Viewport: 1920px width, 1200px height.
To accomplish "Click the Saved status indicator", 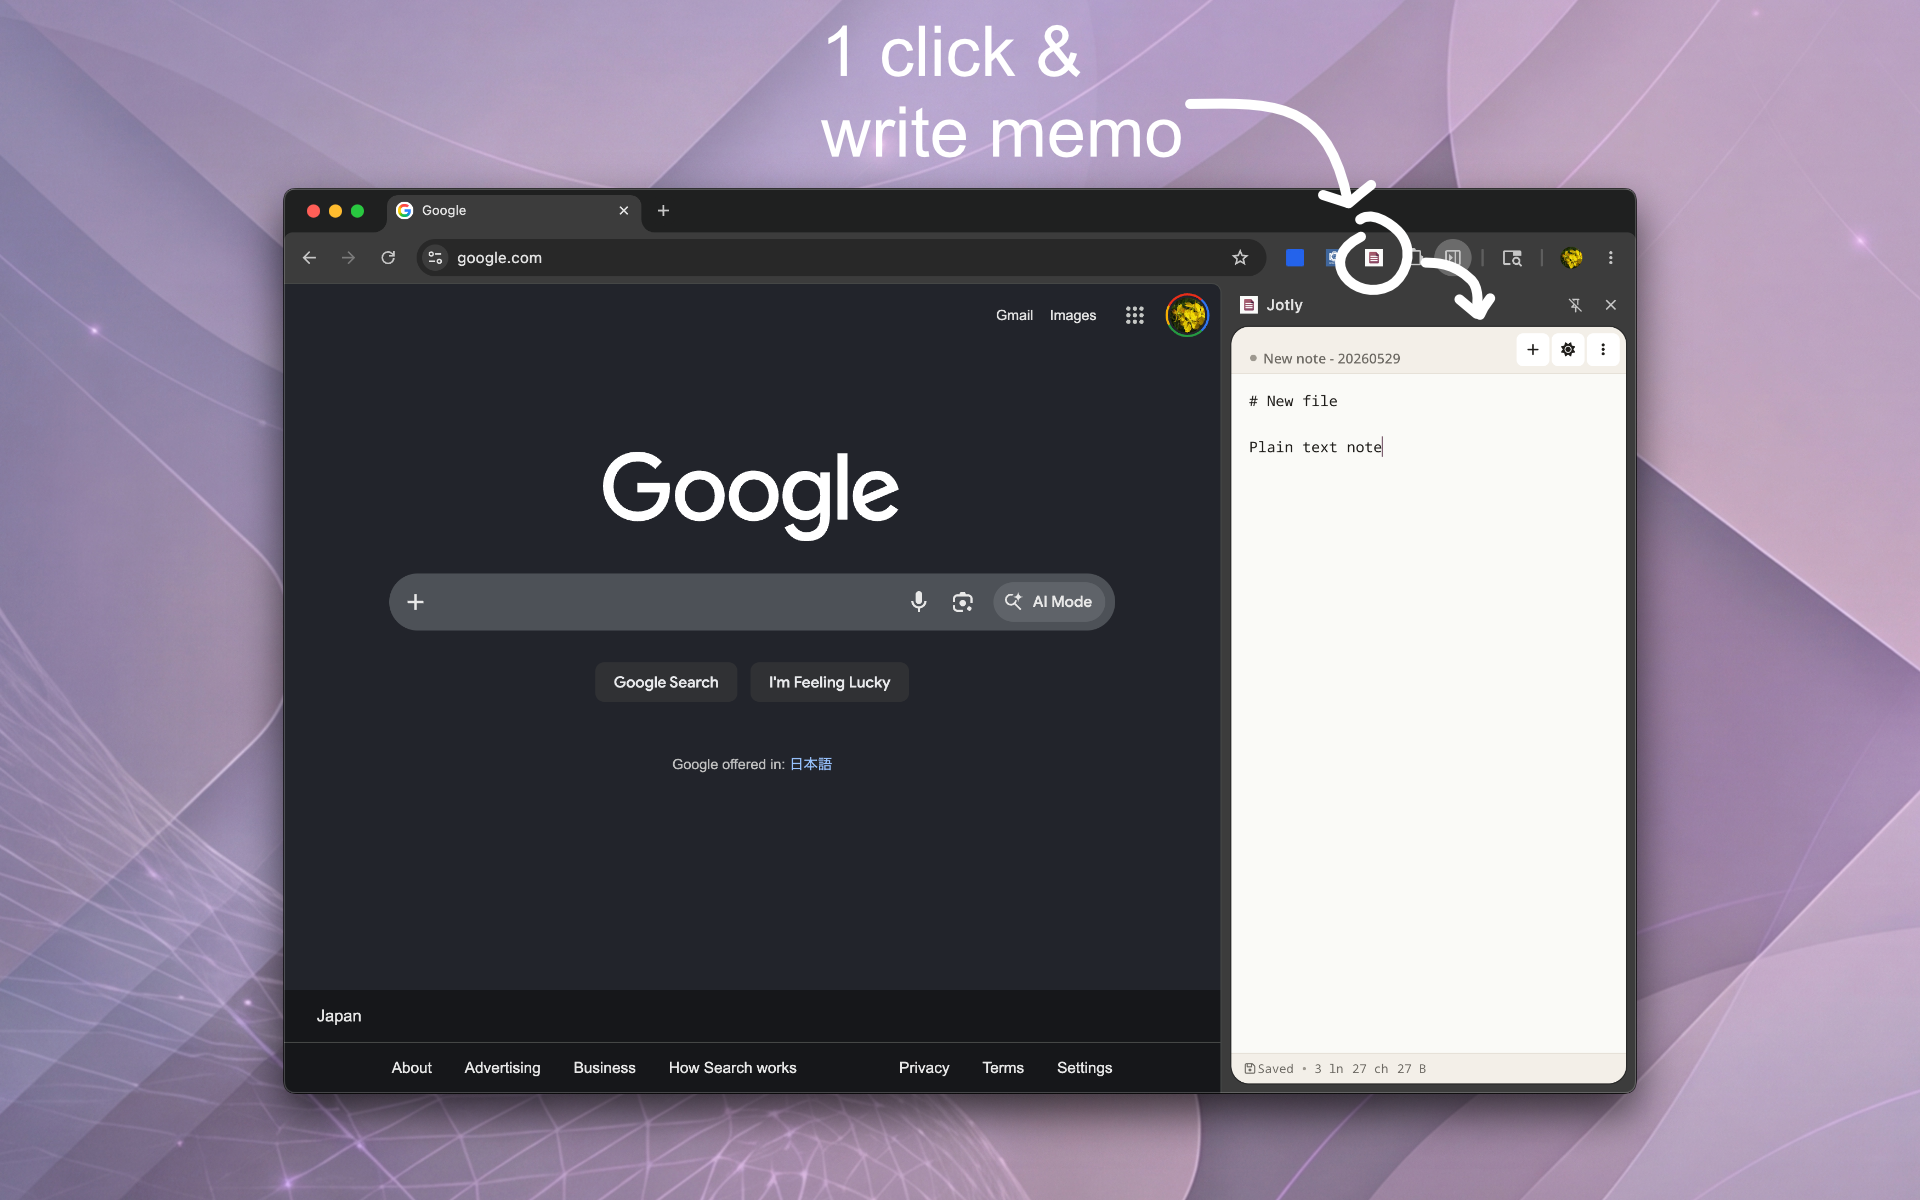I will coord(1269,1069).
